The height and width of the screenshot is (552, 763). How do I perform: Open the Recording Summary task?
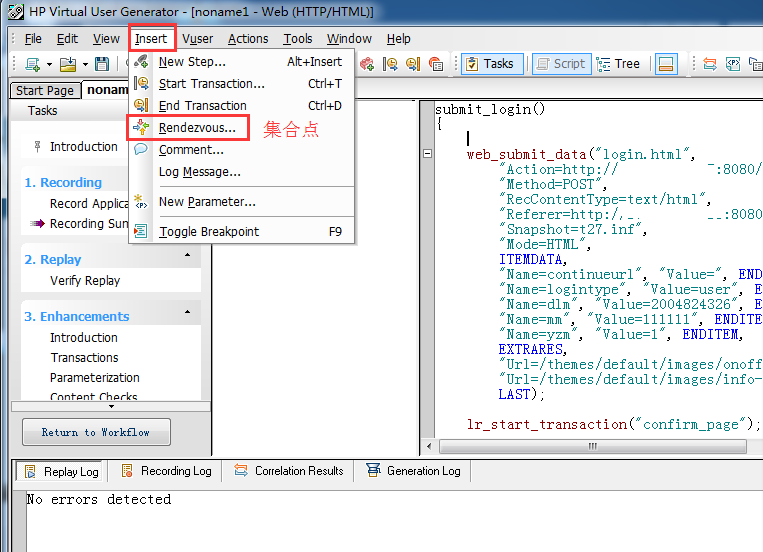click(x=89, y=223)
